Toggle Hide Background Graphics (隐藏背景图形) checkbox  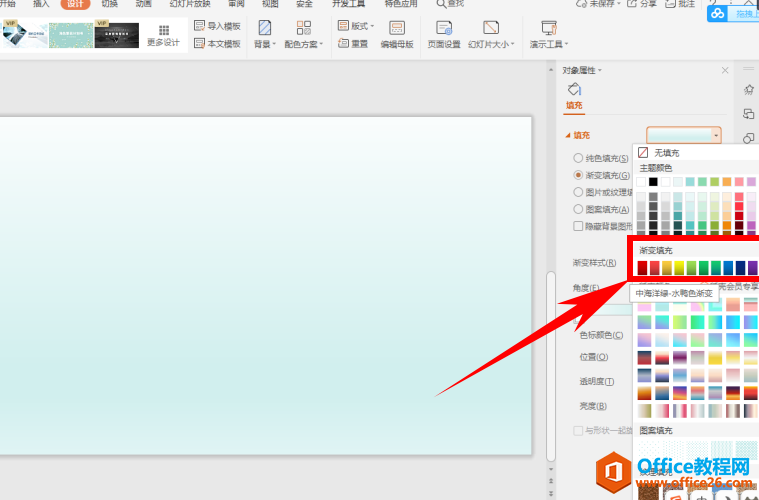[x=578, y=226]
